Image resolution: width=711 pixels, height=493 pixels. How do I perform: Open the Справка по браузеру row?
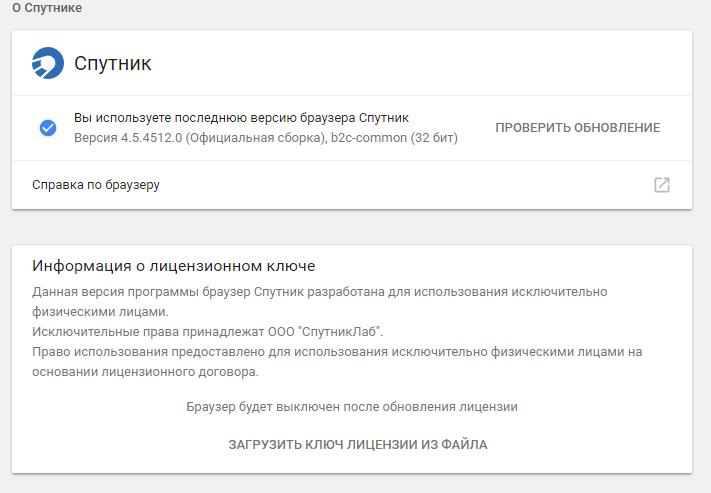(352, 185)
